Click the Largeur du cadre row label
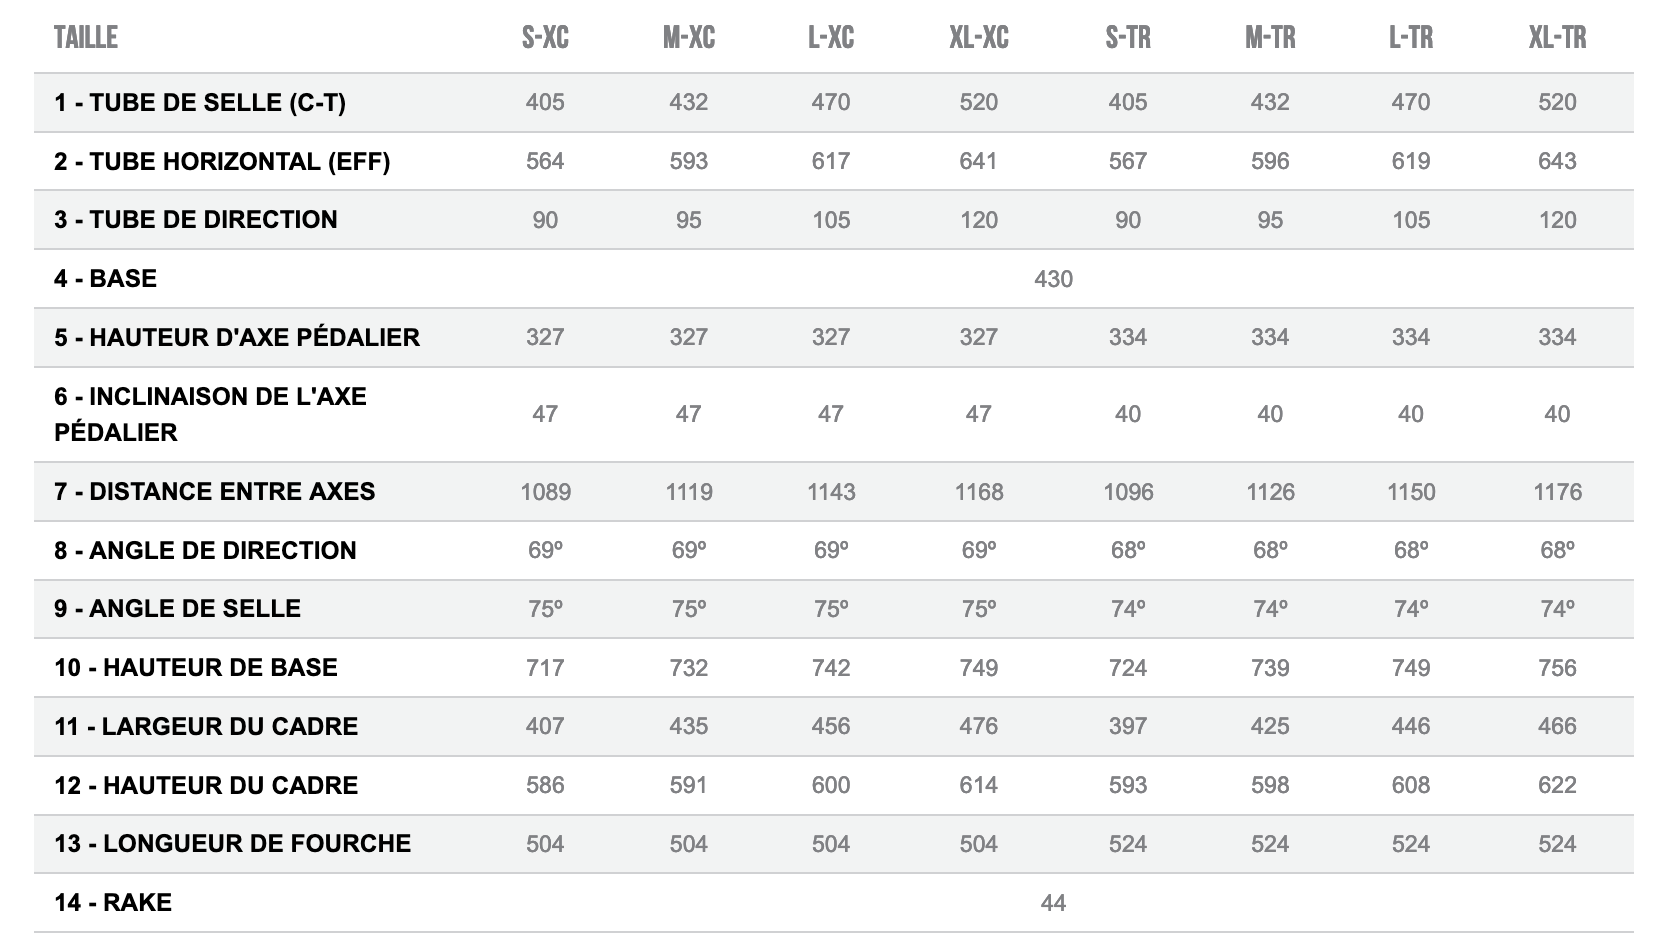1676x950 pixels. coord(206,727)
